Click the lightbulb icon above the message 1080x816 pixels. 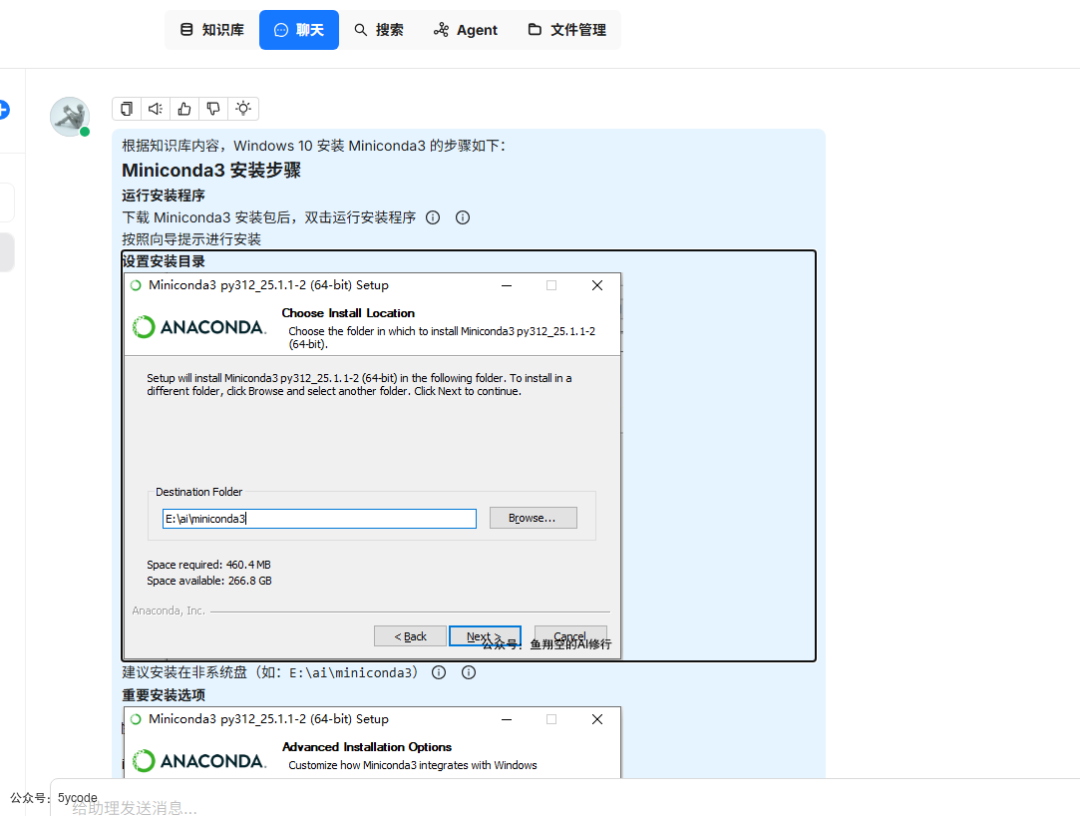click(243, 109)
